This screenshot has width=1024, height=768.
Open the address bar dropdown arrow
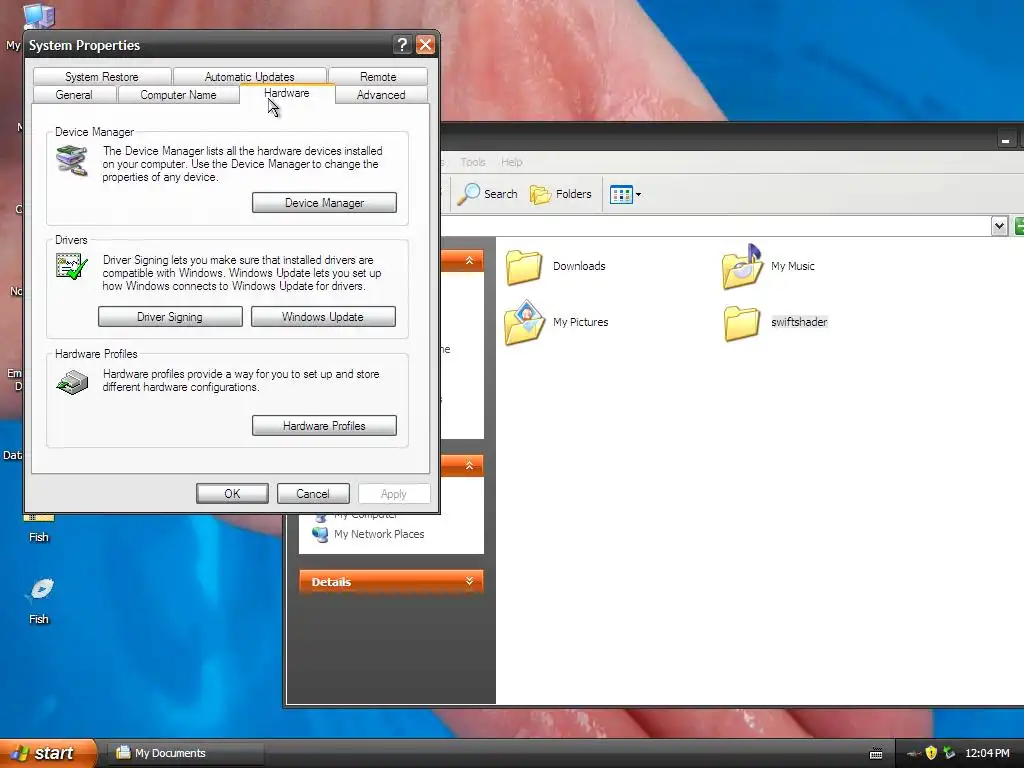(x=999, y=226)
